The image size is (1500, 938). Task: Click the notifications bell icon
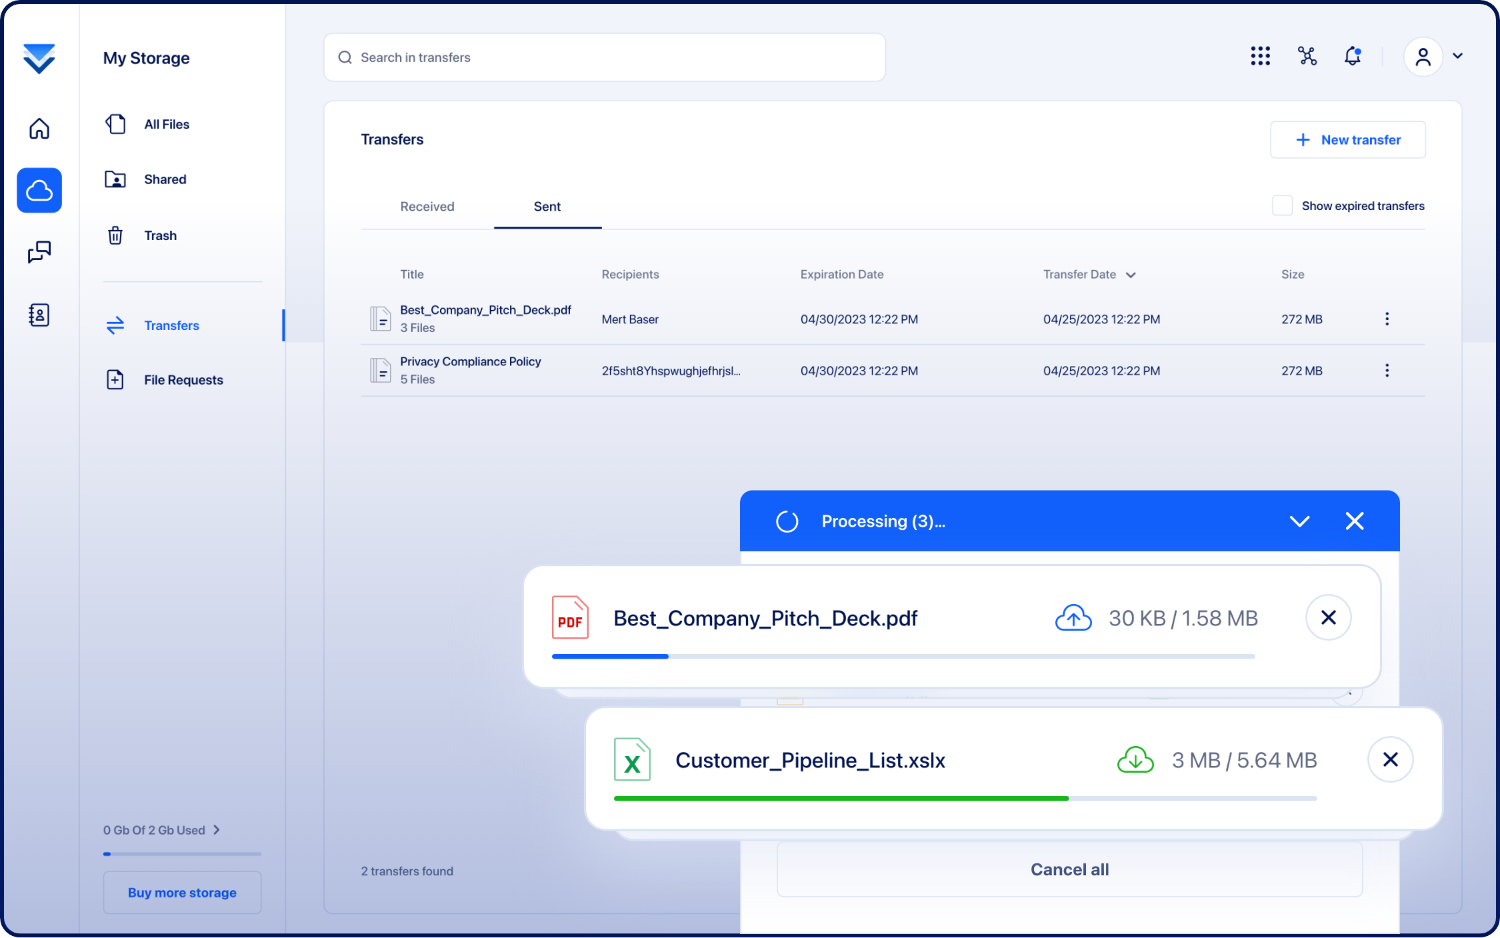[1352, 56]
